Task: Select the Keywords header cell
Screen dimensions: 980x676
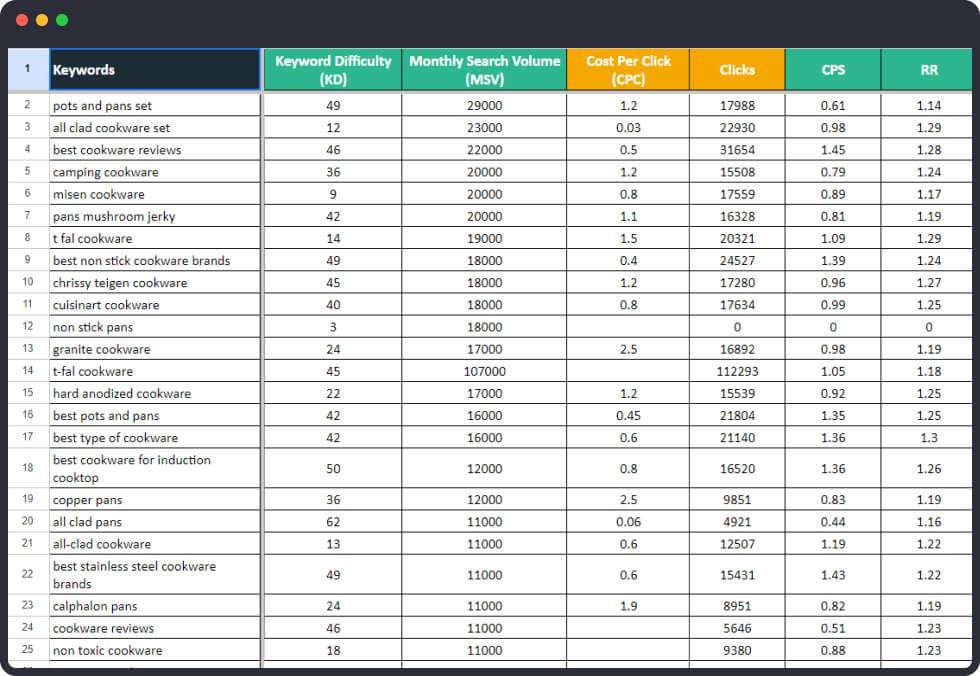Action: click(x=155, y=69)
